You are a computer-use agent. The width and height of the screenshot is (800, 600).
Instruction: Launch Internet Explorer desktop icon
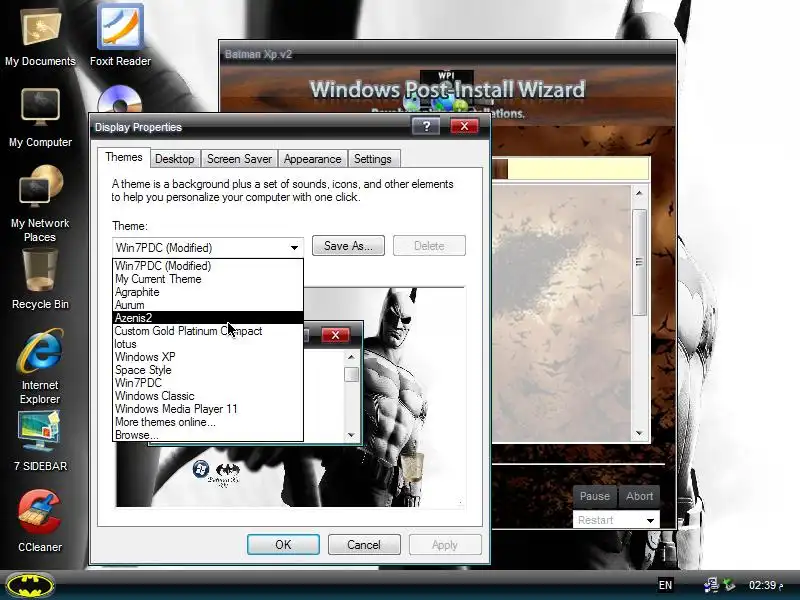pos(40,365)
